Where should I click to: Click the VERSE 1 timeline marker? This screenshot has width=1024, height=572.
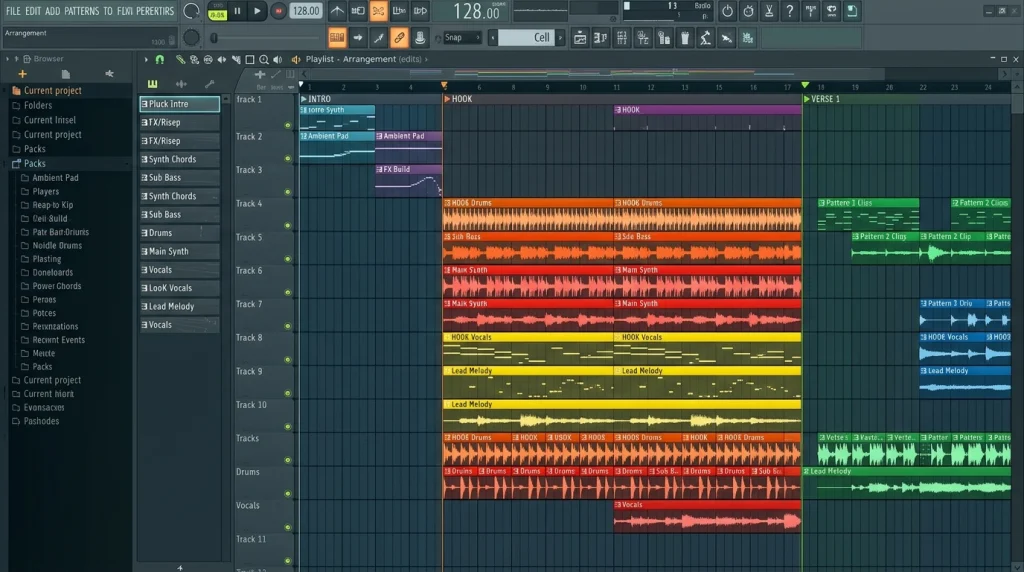(822, 99)
